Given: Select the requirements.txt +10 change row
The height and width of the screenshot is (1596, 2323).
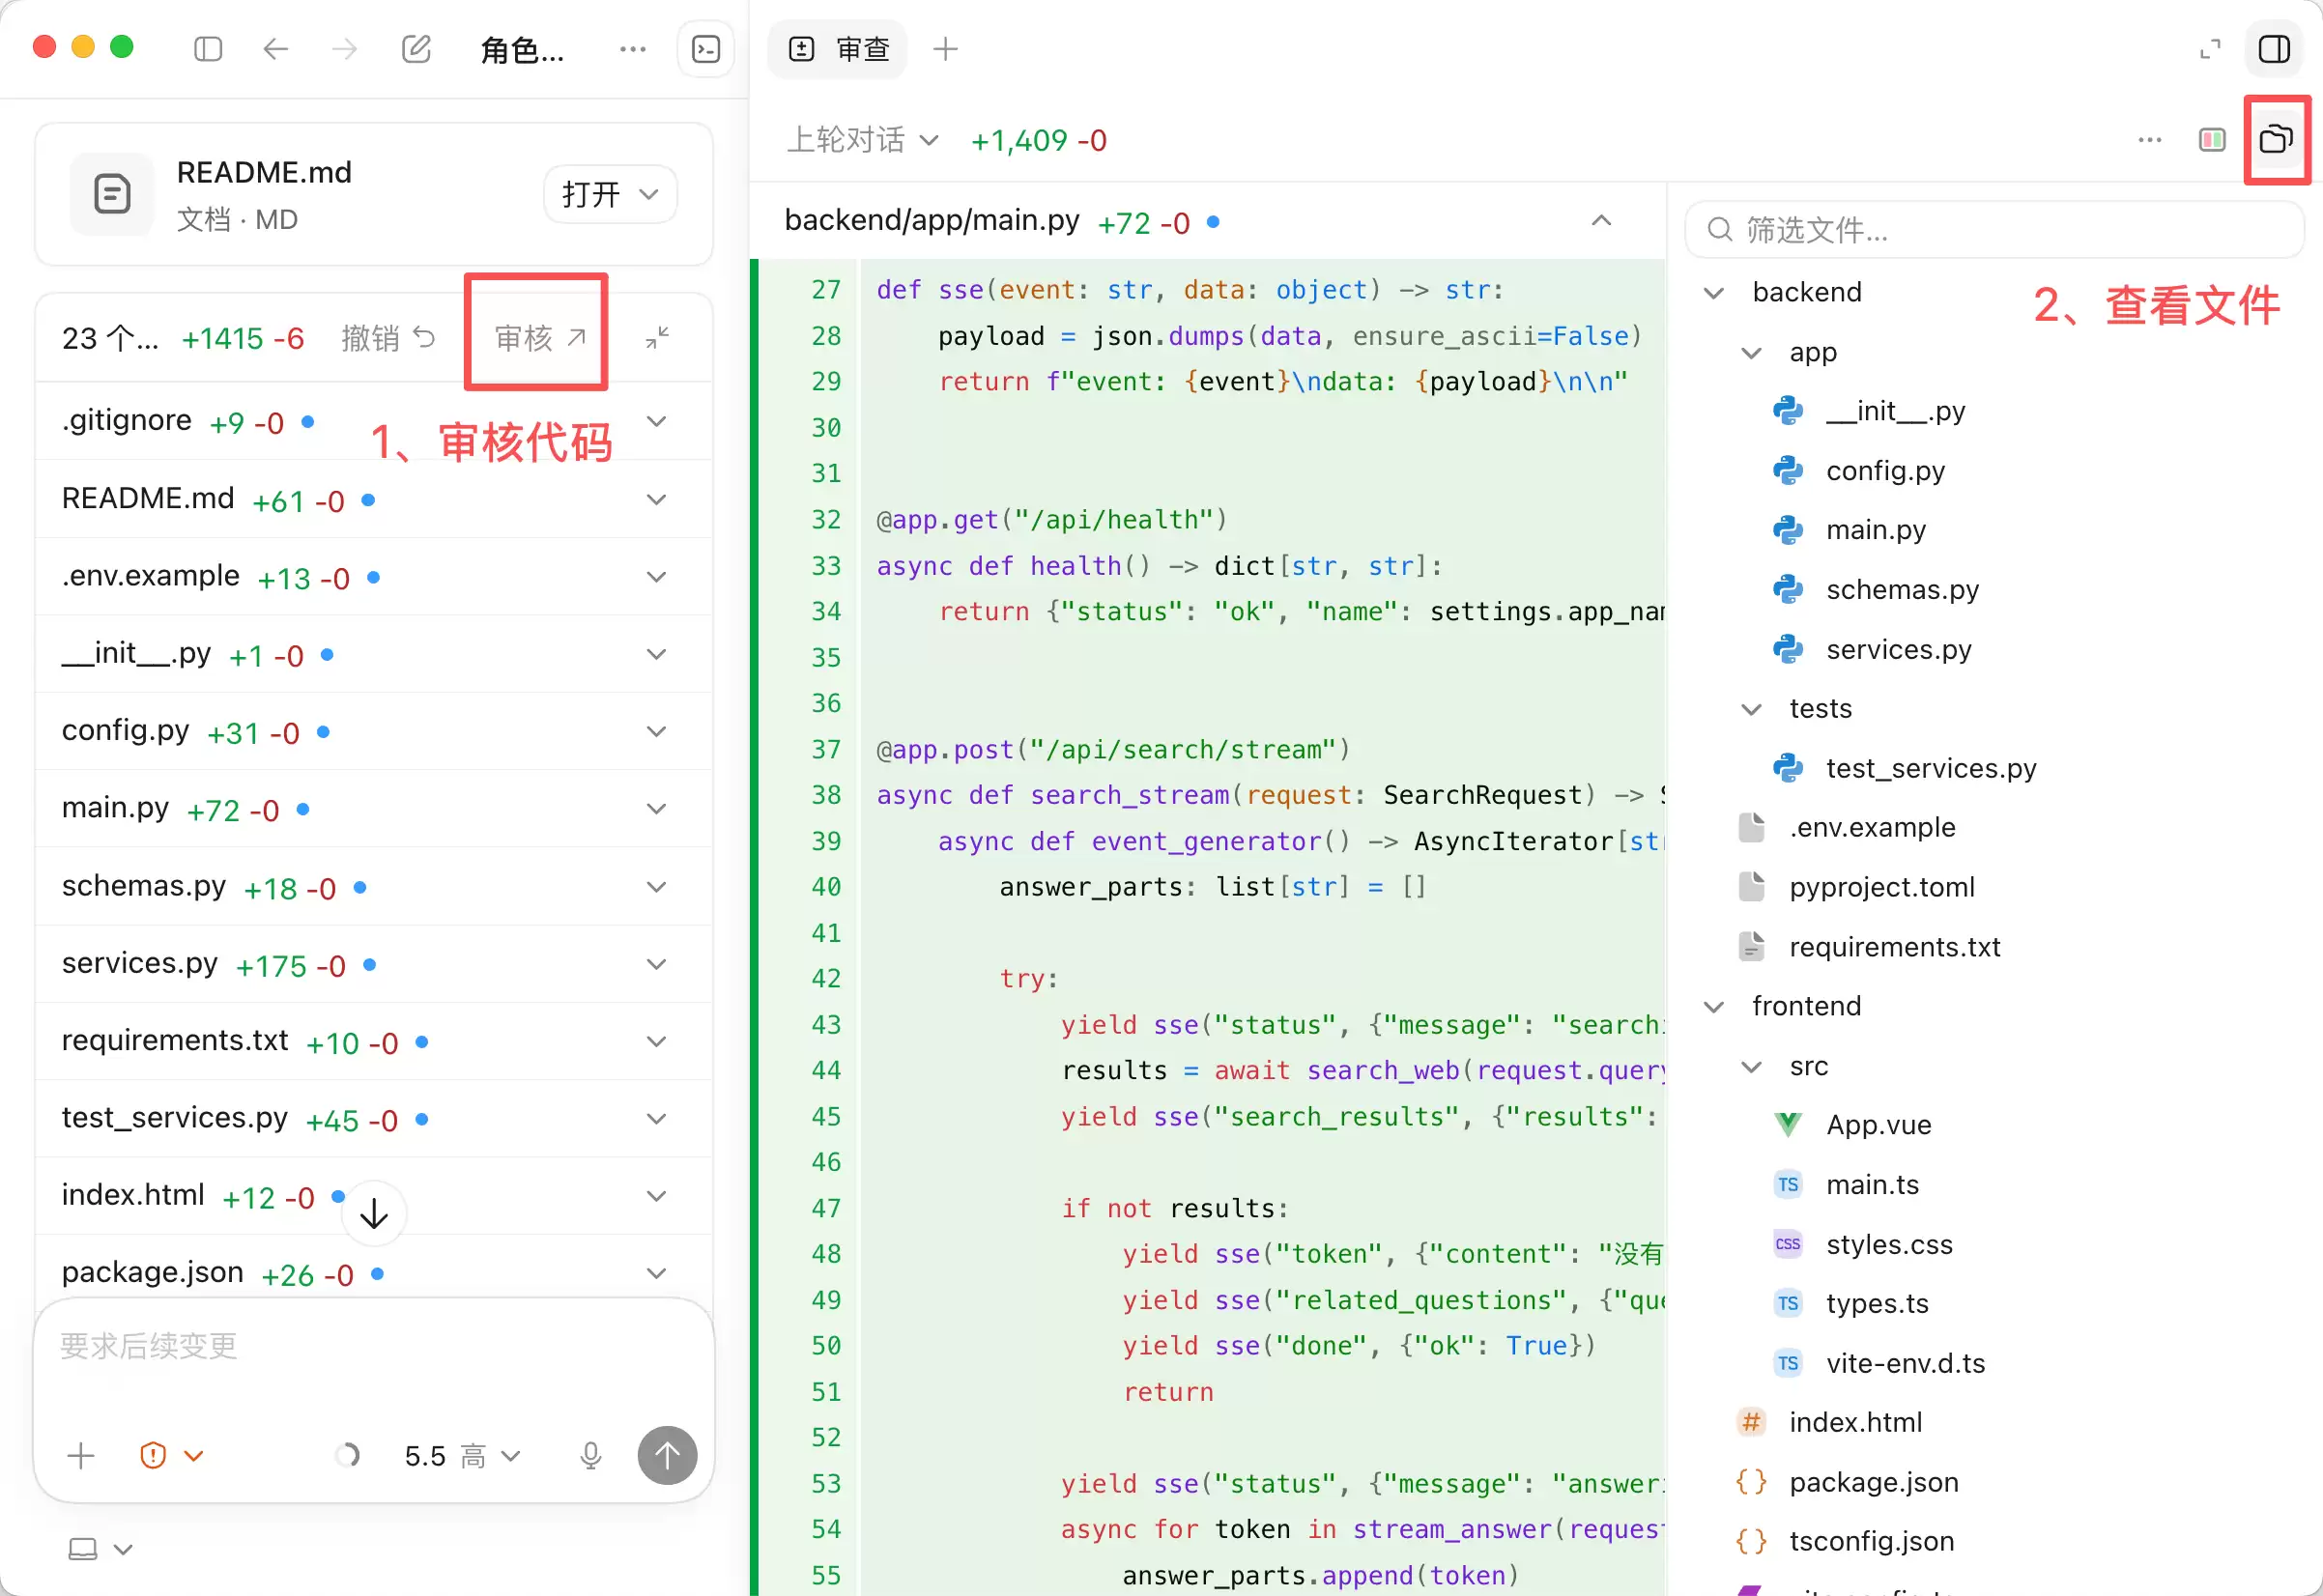Looking at the screenshot, I should tap(374, 1042).
